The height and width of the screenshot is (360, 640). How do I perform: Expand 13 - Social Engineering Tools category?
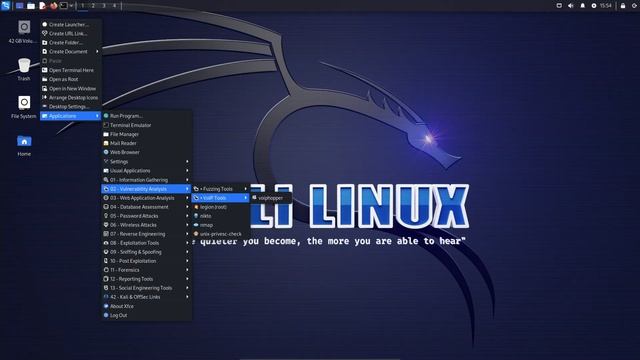click(147, 288)
